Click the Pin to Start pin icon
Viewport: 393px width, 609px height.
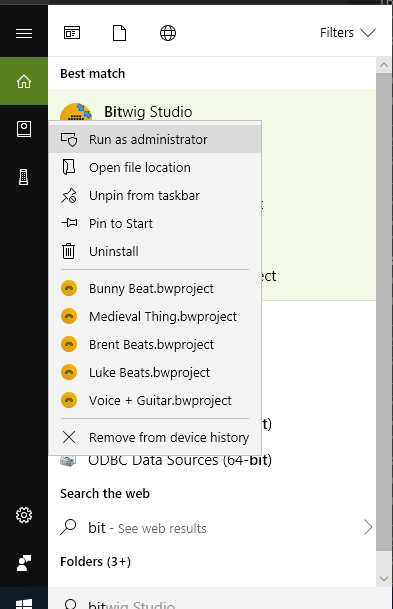click(70, 223)
